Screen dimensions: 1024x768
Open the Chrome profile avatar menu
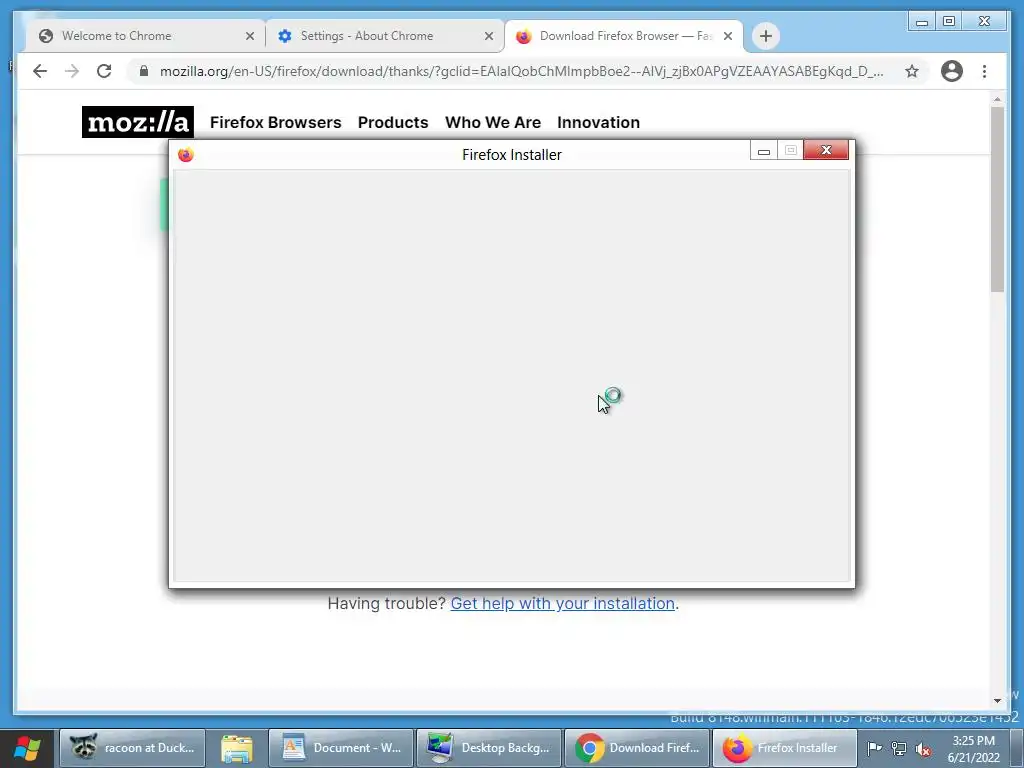(952, 71)
